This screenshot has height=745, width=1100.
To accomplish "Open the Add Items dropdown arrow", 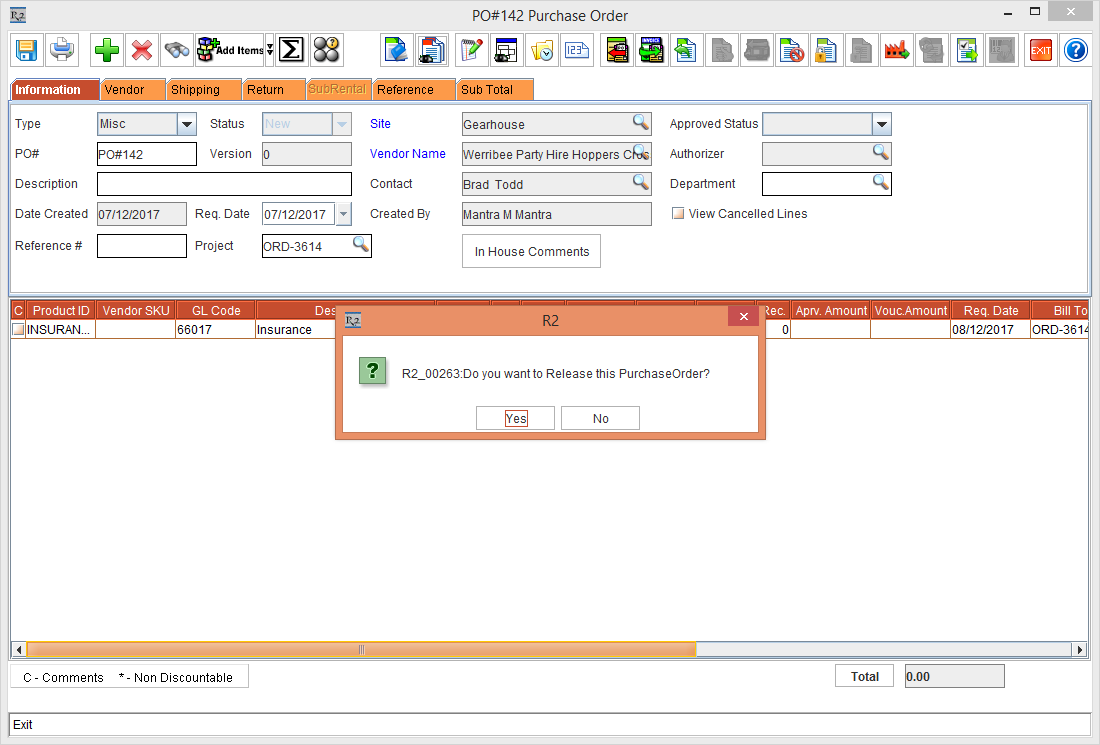I will (269, 50).
